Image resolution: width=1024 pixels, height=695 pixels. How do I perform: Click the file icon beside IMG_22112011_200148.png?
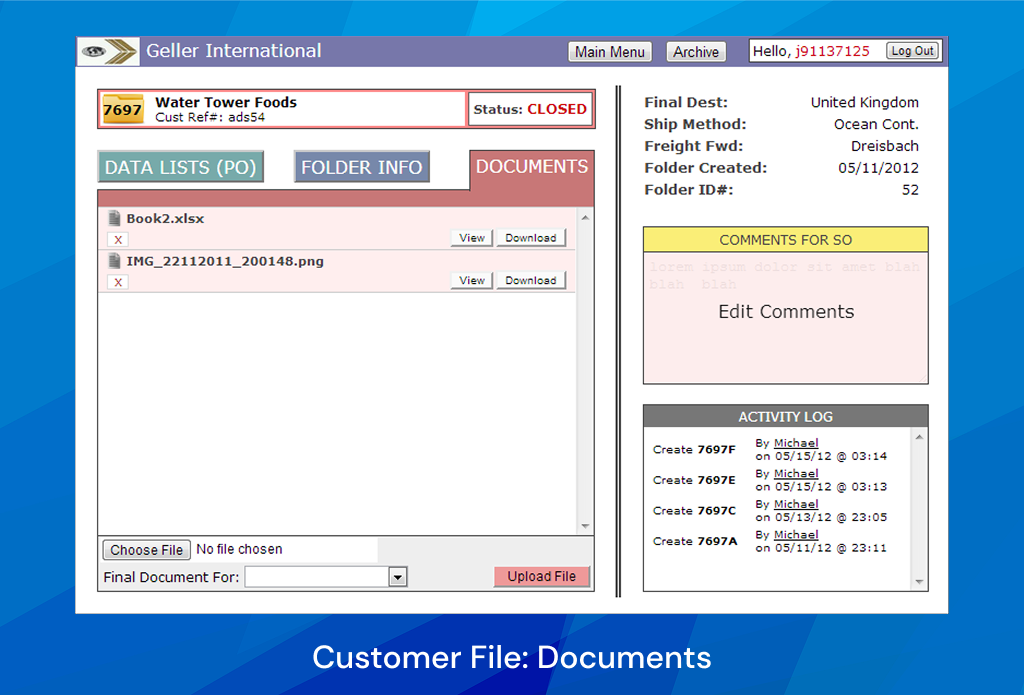(112, 261)
